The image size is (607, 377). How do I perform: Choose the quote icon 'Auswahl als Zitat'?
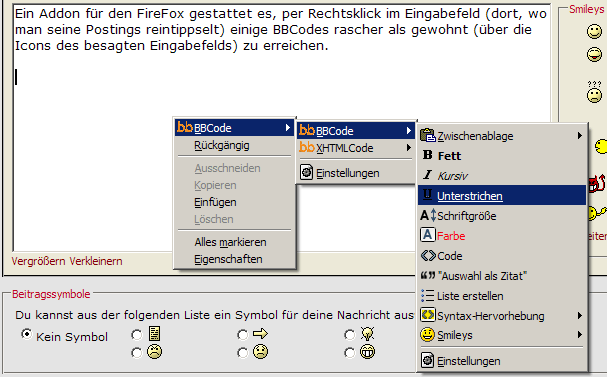click(x=428, y=276)
